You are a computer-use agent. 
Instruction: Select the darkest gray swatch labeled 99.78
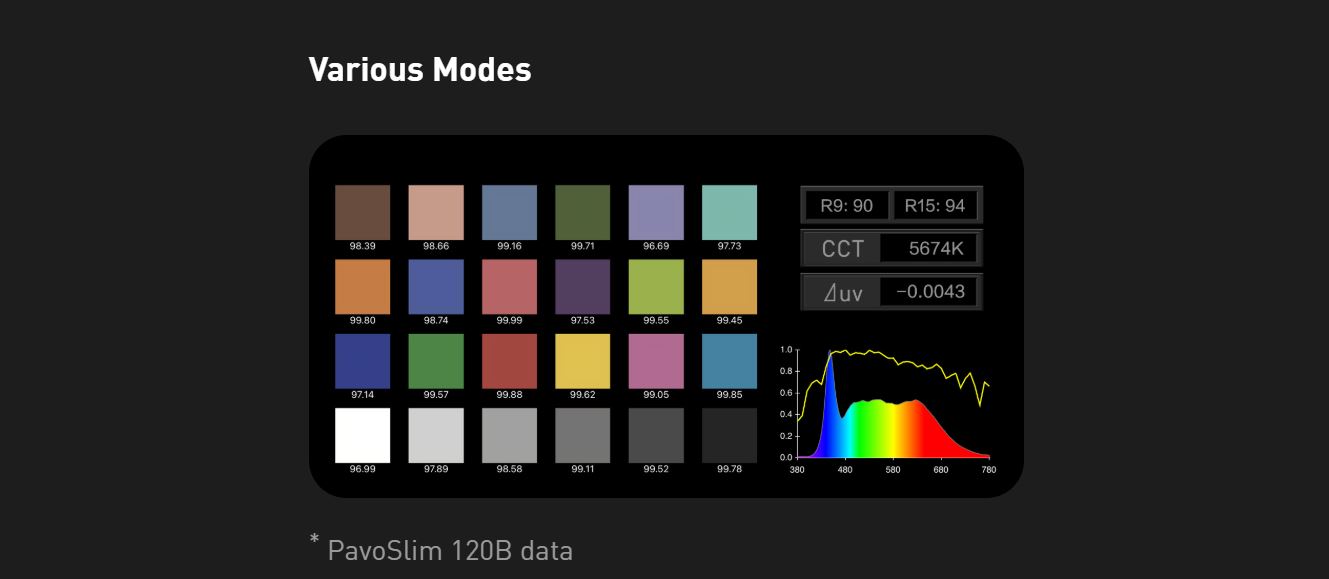pos(729,435)
